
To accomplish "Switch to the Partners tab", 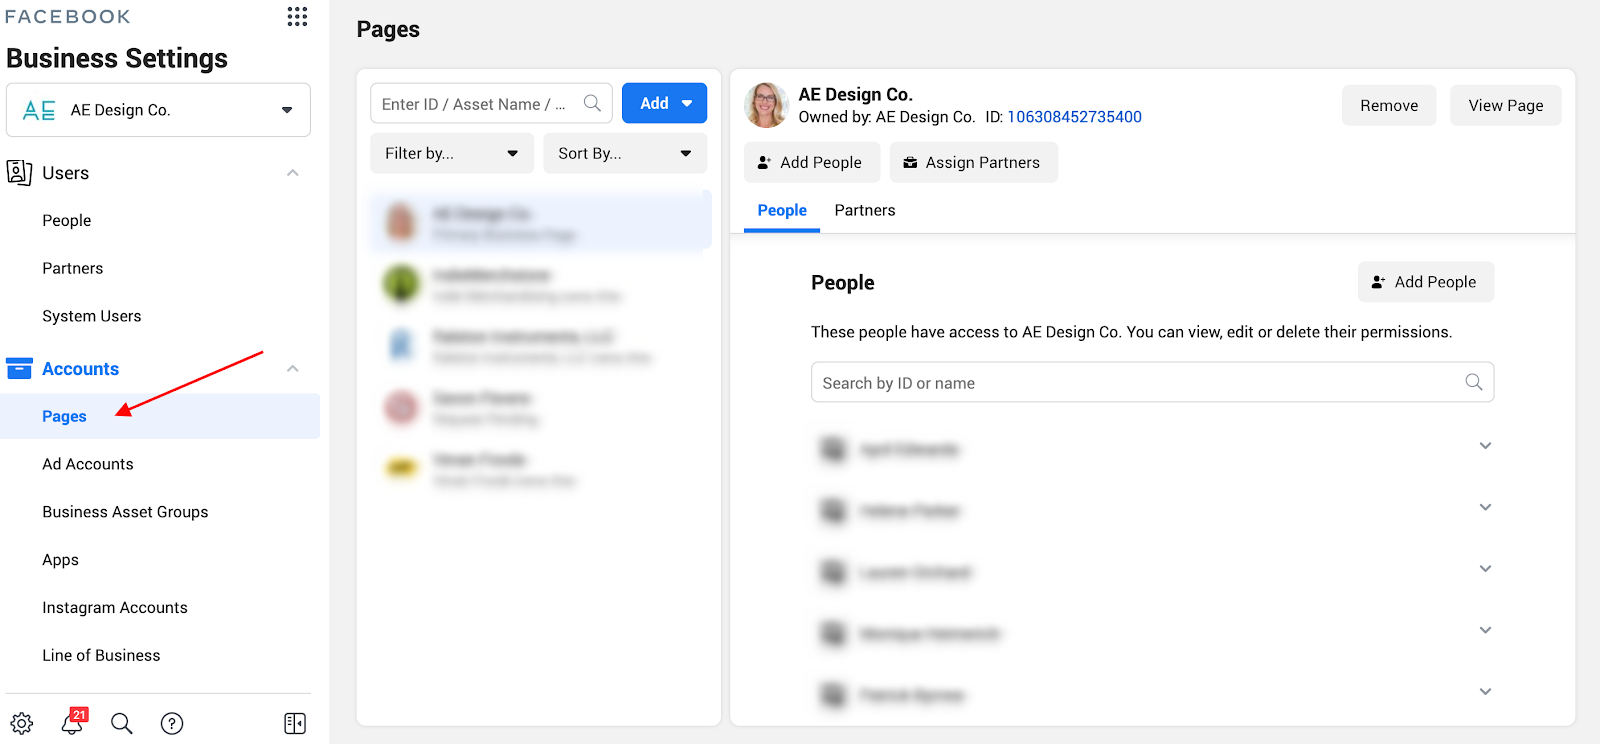I will (864, 210).
